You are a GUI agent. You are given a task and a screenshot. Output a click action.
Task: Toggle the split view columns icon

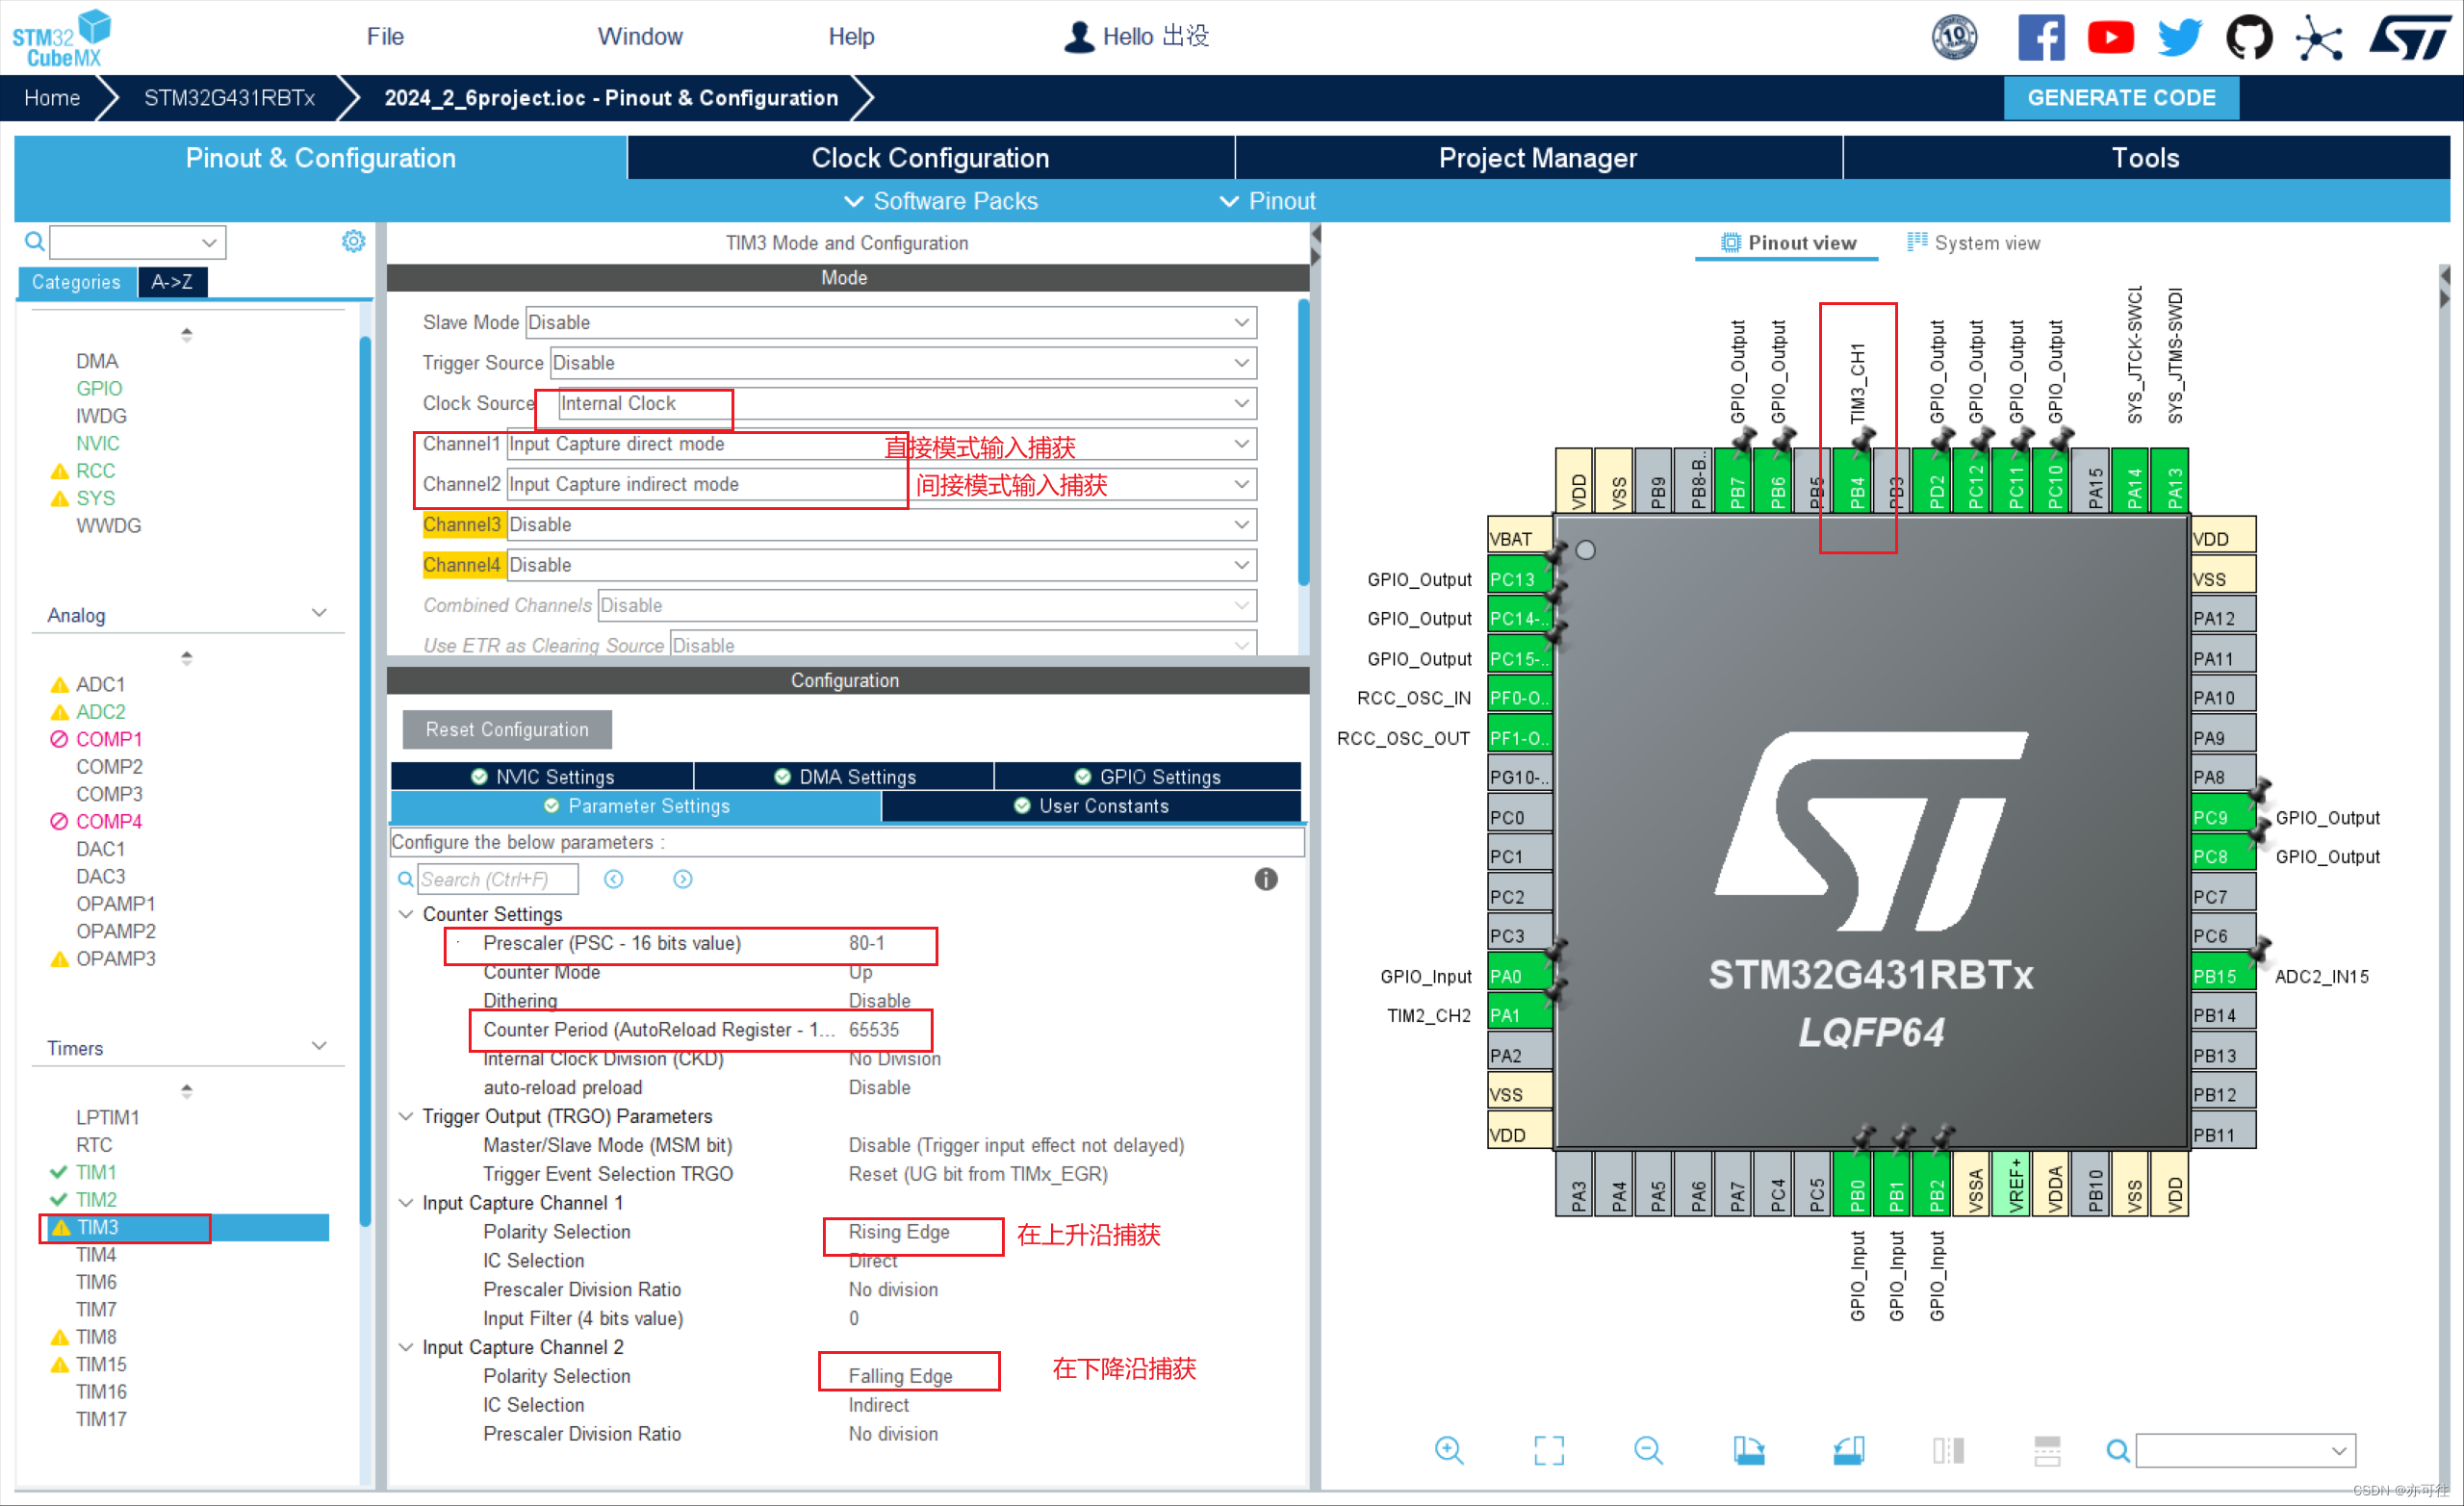pyautogui.click(x=1948, y=1450)
